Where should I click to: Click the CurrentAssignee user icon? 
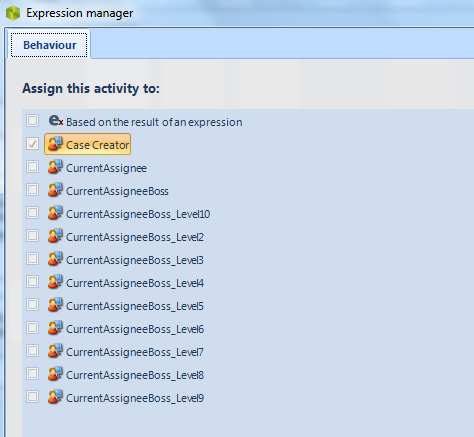pos(55,167)
